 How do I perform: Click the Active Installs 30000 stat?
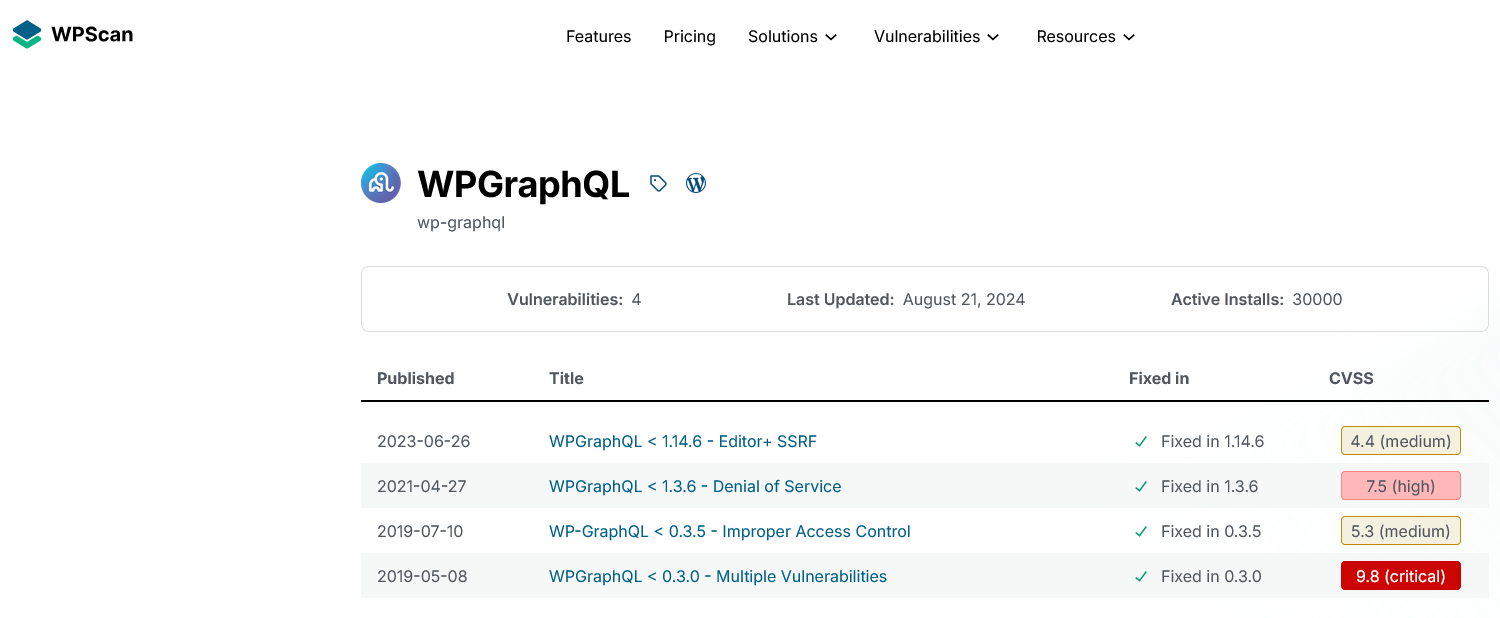pyautogui.click(x=1257, y=299)
